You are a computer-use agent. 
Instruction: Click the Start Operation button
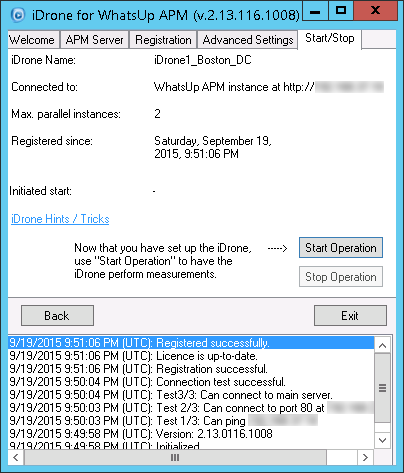click(x=341, y=248)
